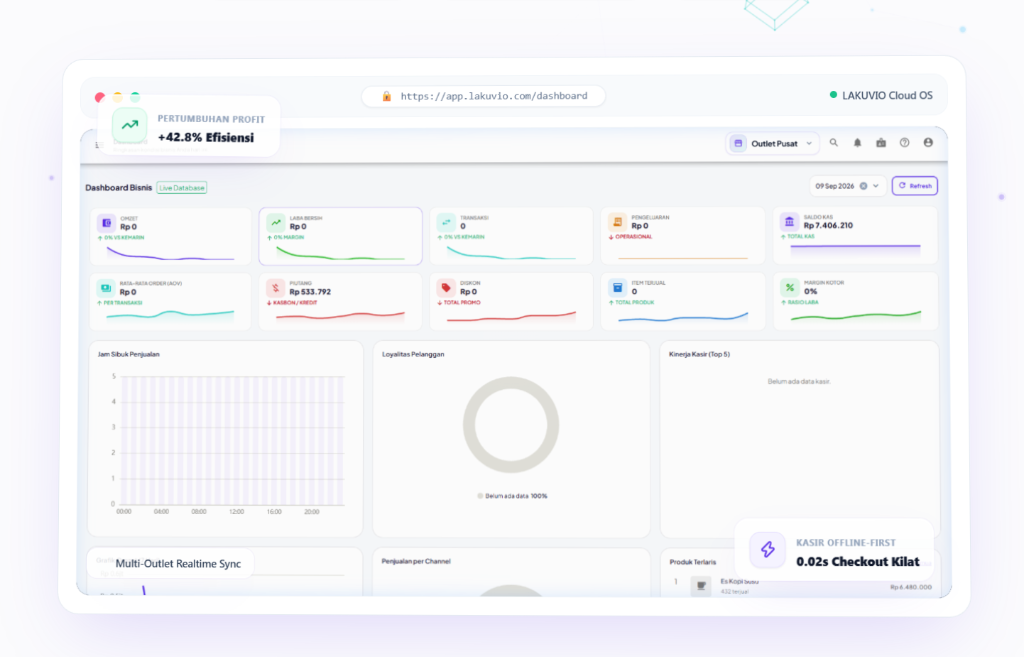This screenshot has width=1024, height=657.
Task: Open help question mark icon
Action: click(904, 142)
